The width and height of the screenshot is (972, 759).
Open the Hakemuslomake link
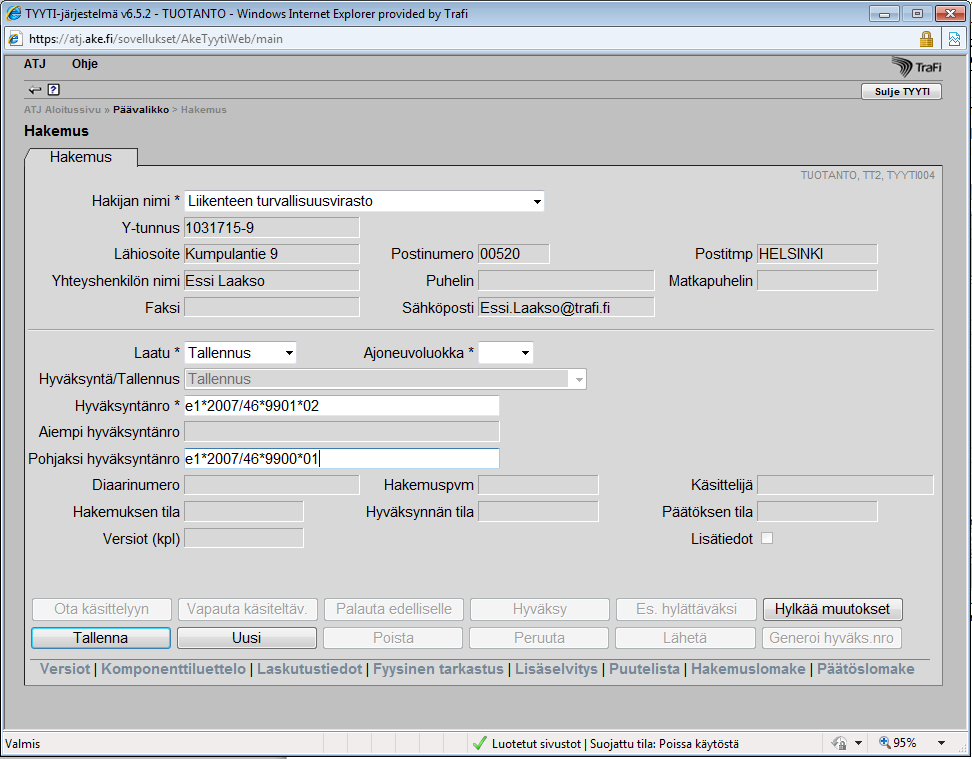748,669
